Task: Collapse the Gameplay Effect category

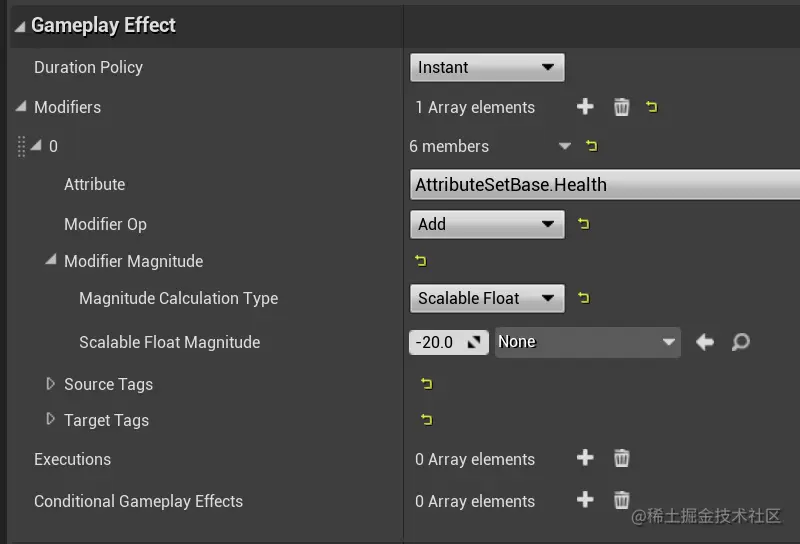Action: click(x=20, y=26)
